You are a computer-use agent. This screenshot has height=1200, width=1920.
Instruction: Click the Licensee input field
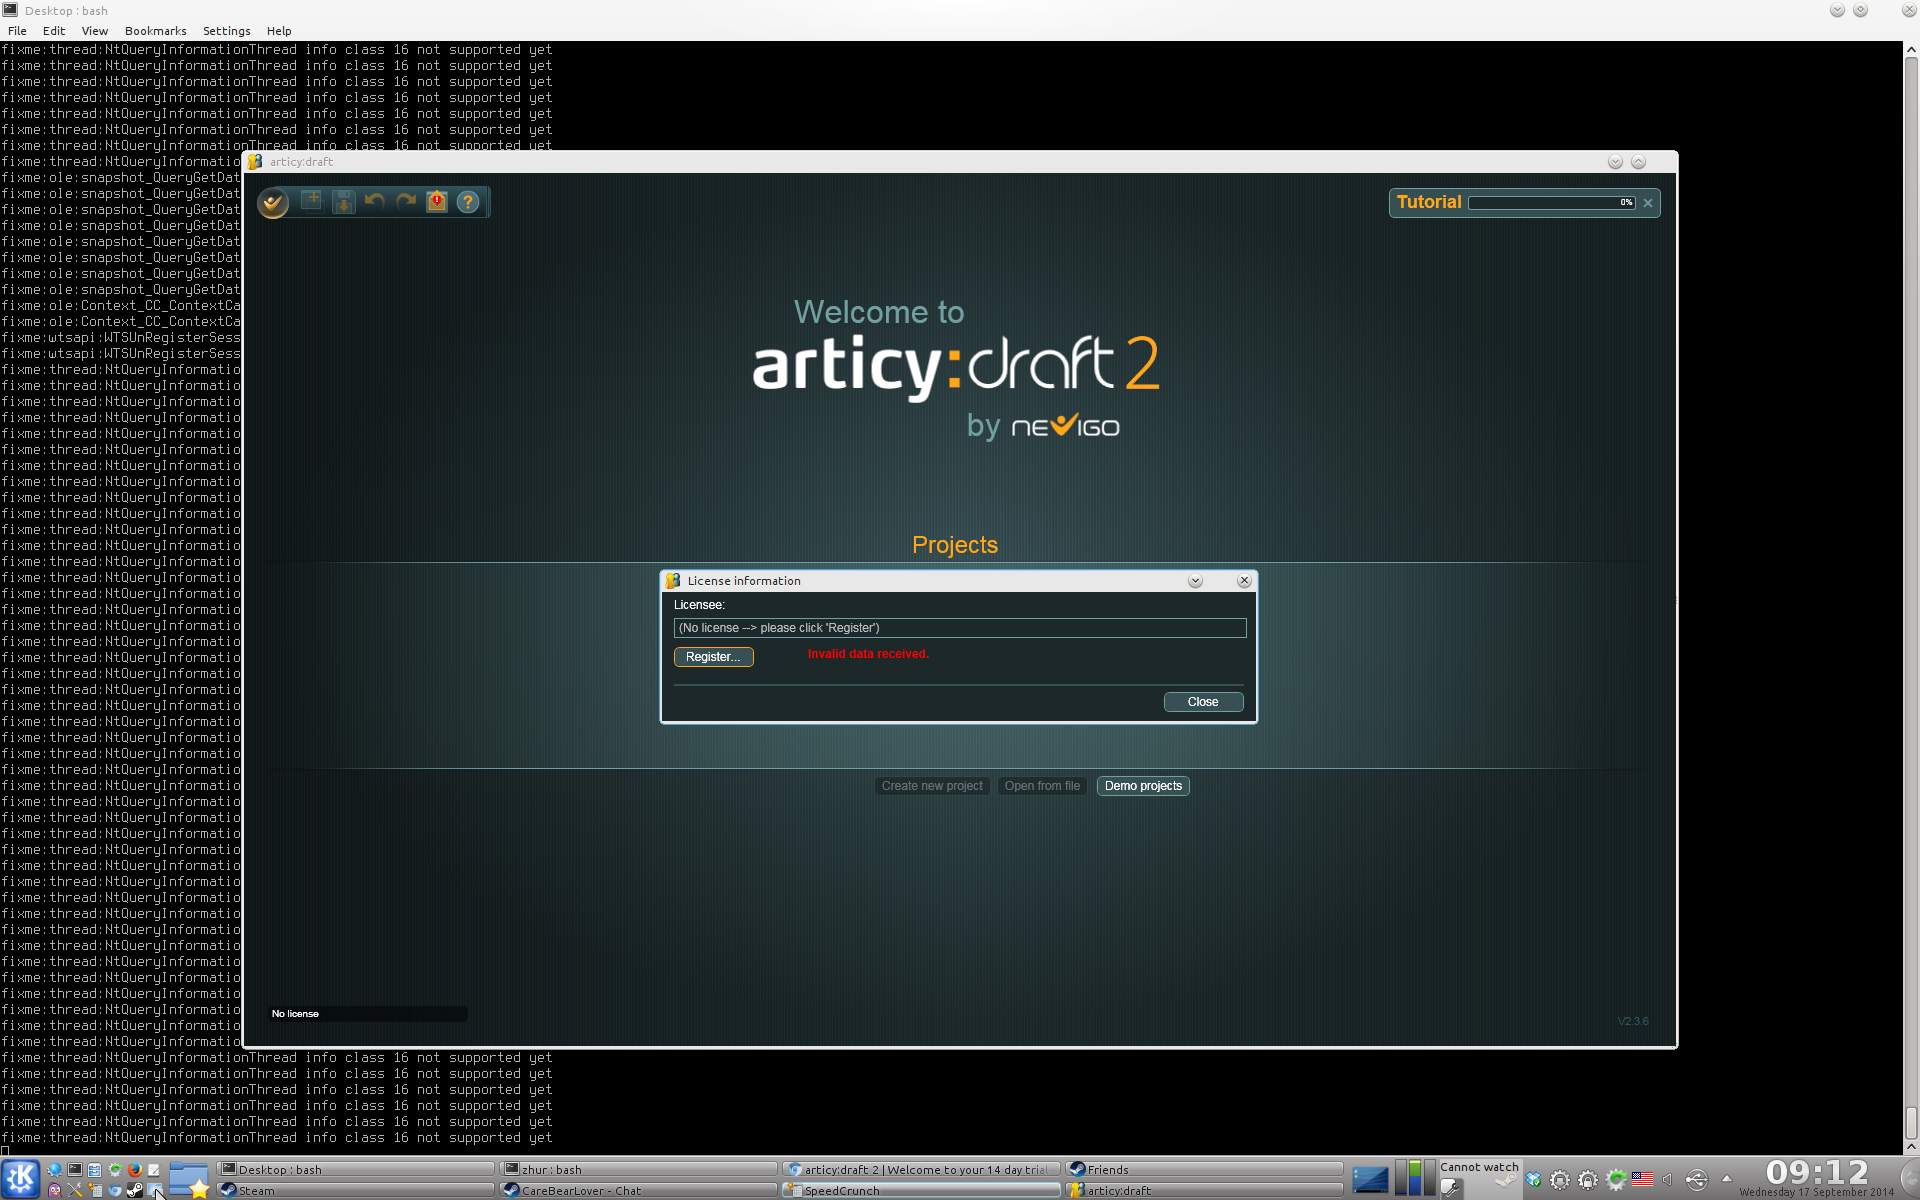pos(958,626)
